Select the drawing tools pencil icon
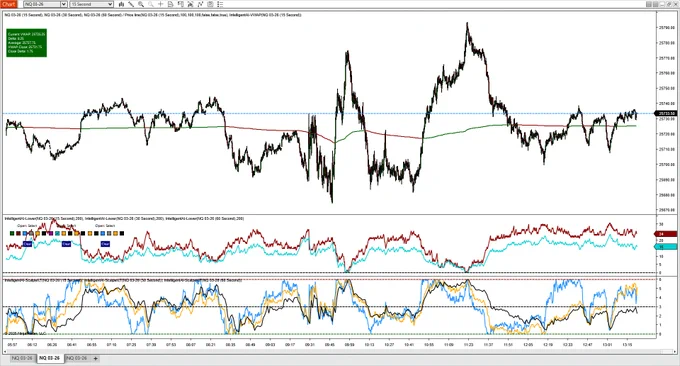The height and width of the screenshot is (366, 680). (x=131, y=4)
